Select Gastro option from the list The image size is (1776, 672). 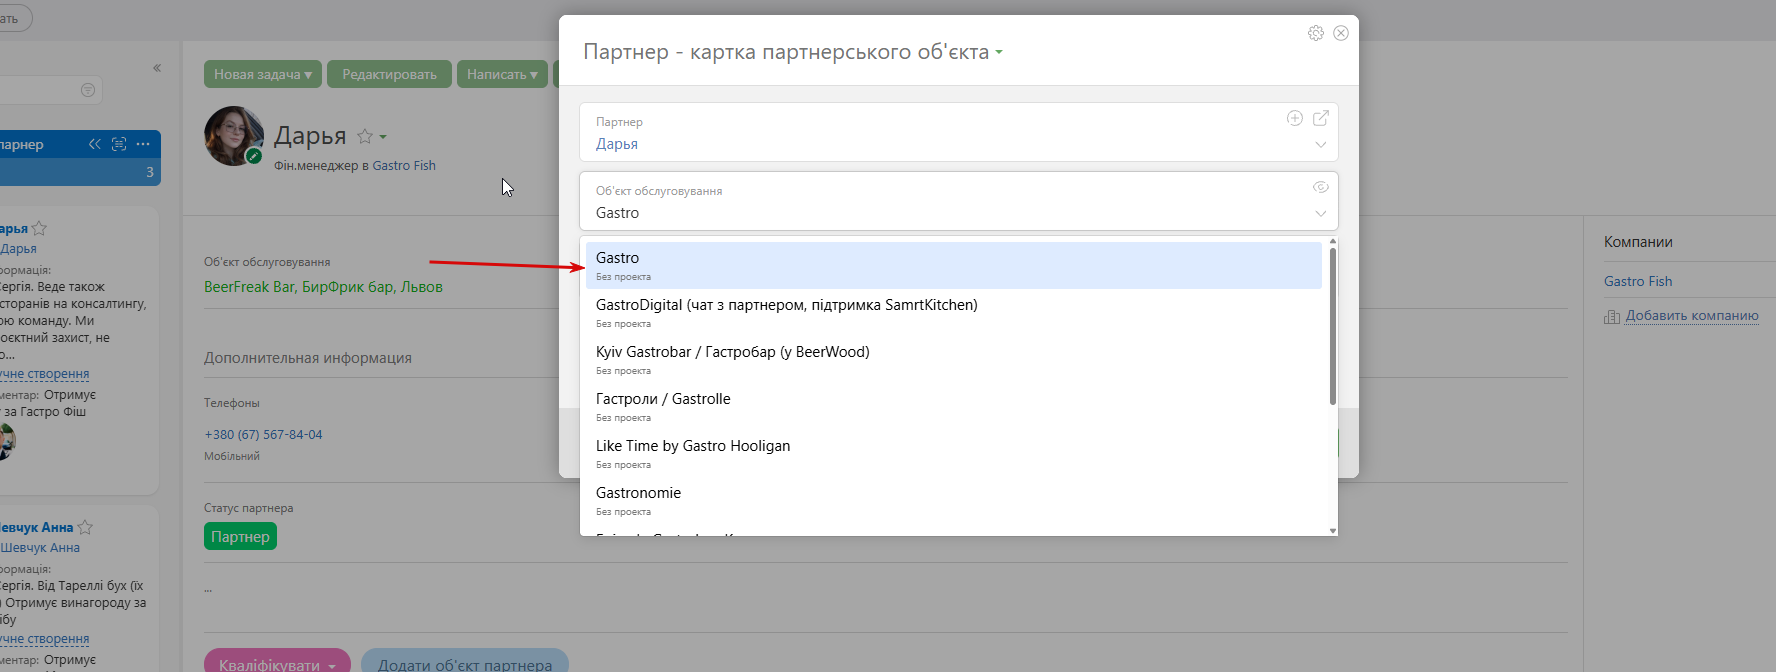[x=954, y=265]
